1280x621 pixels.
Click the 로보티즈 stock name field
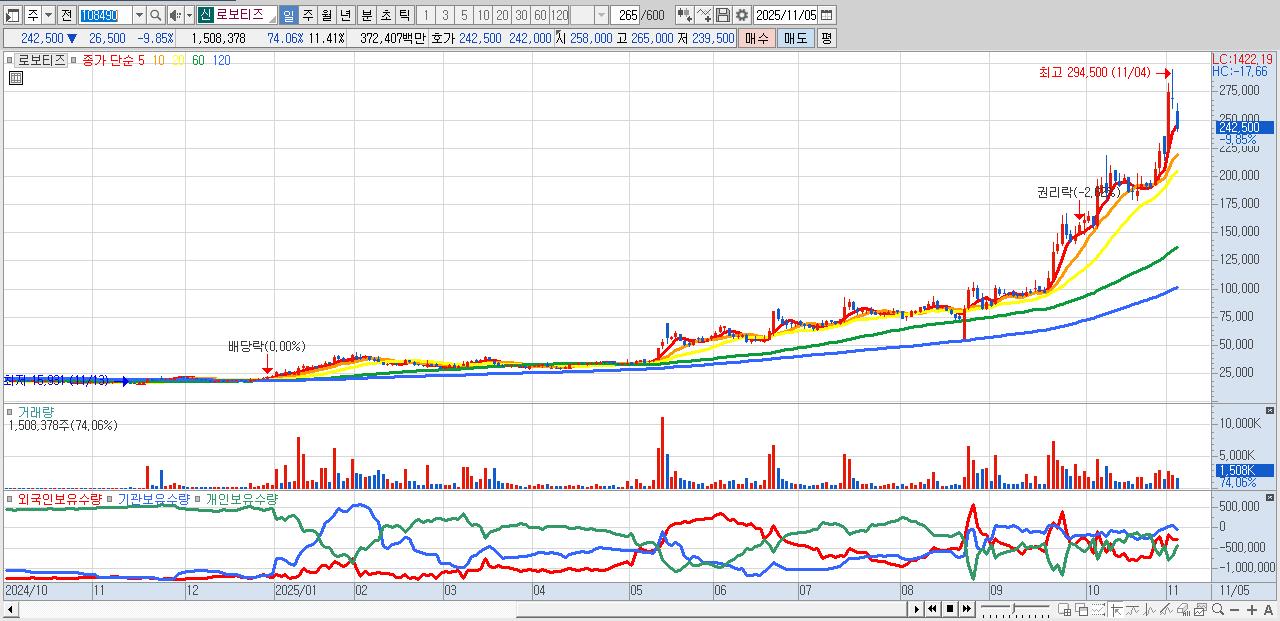click(244, 15)
